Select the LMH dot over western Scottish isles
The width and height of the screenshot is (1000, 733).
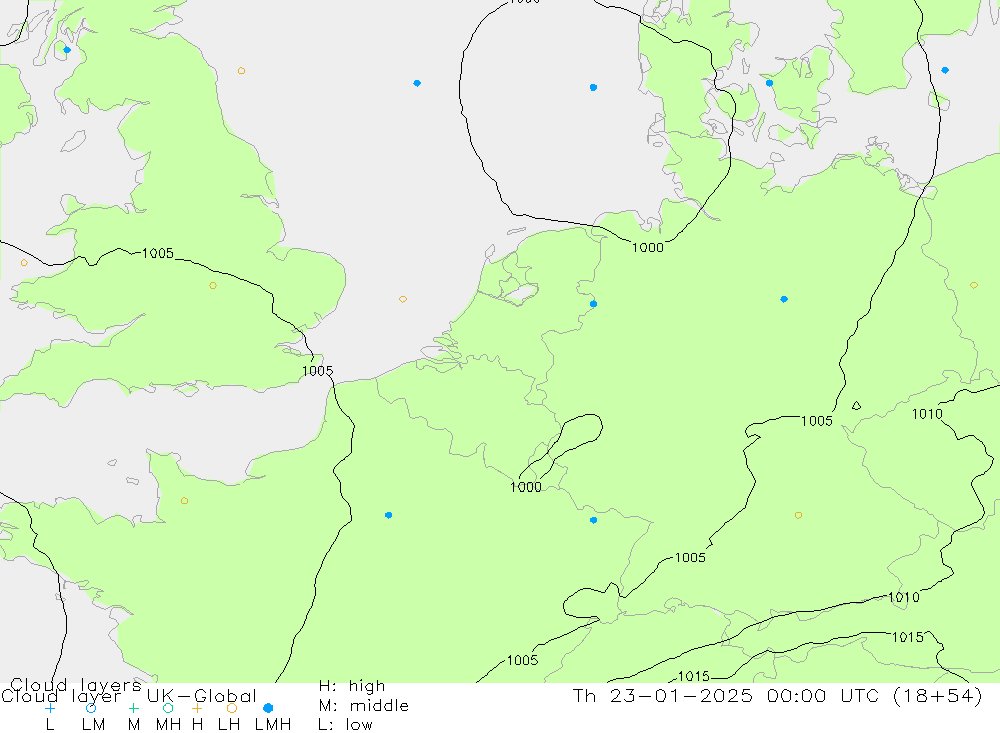pos(67,50)
